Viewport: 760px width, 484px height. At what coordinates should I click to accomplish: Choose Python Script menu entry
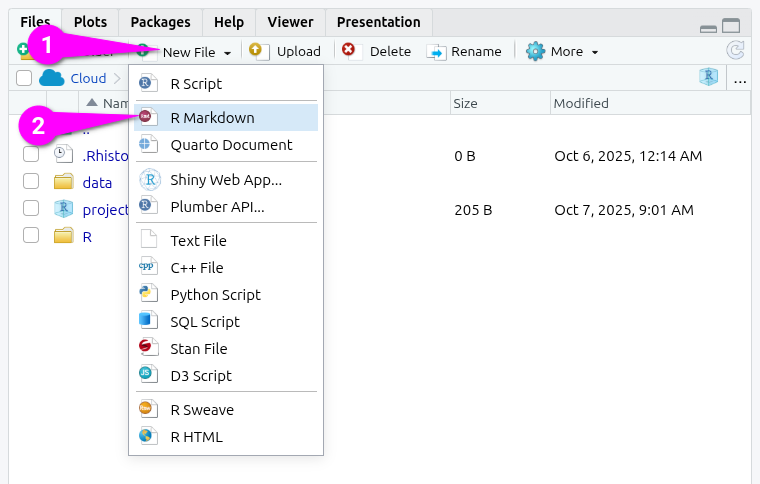pyautogui.click(x=226, y=295)
